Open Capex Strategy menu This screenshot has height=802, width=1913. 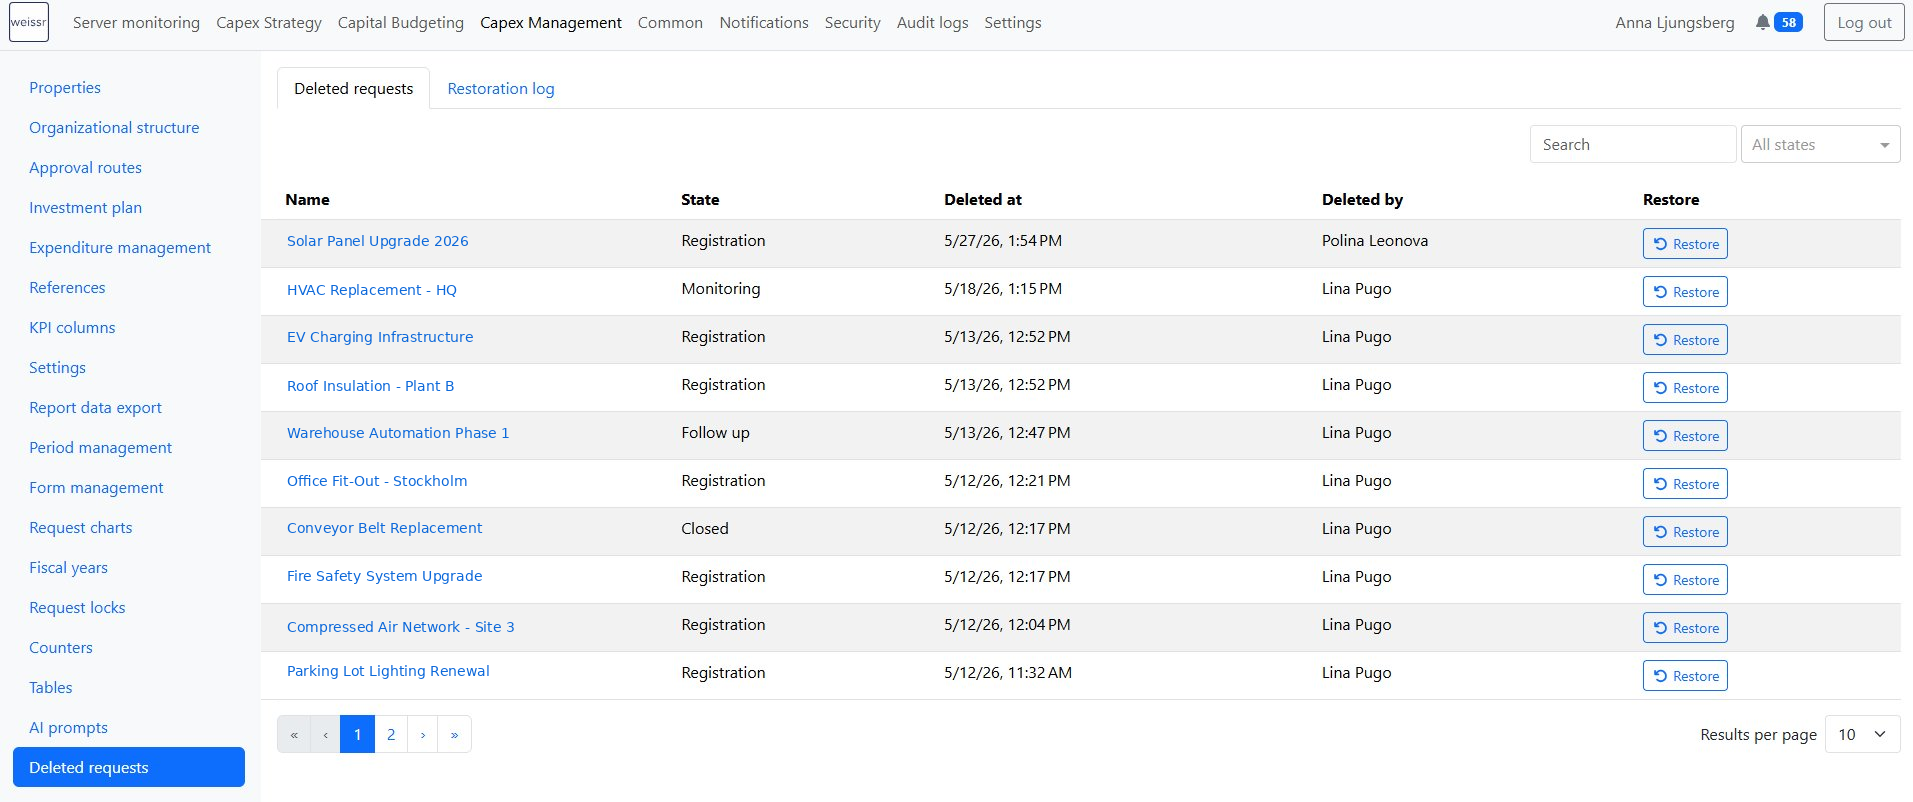coord(269,22)
